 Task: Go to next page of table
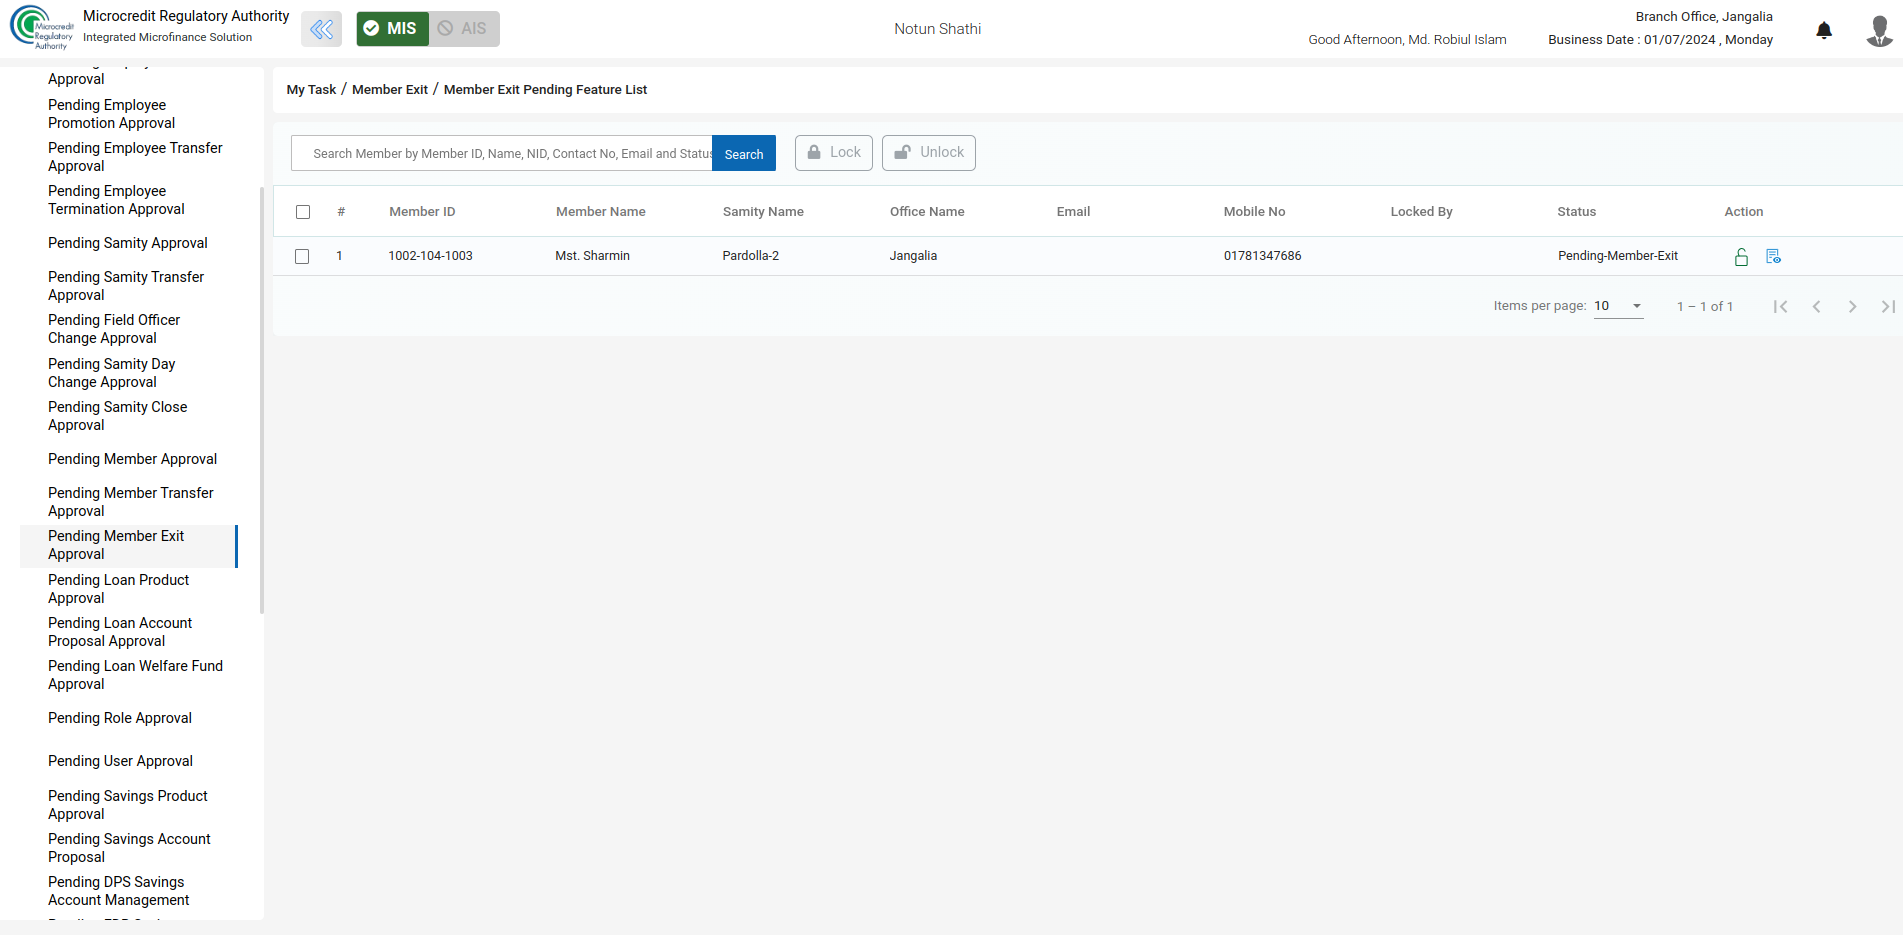[1852, 307]
